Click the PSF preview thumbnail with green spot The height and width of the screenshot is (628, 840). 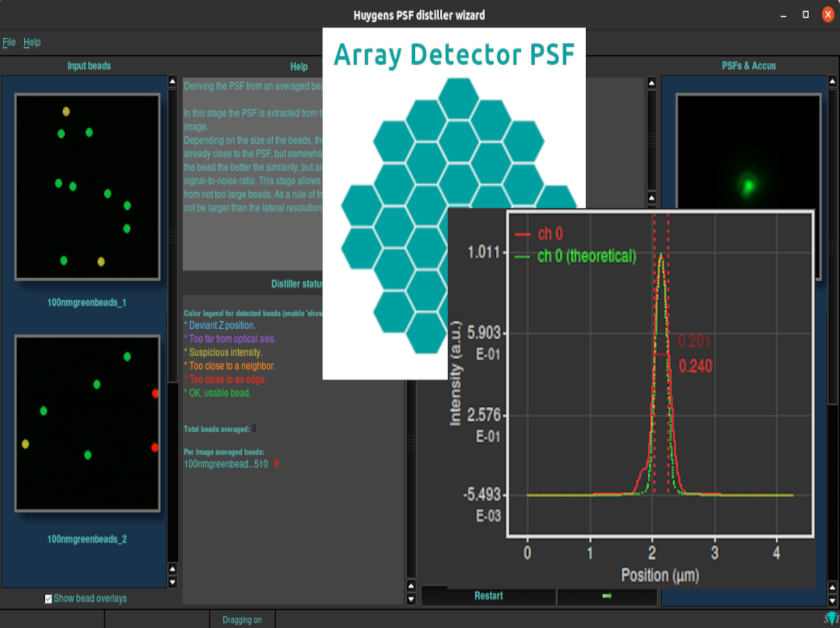pyautogui.click(x=746, y=183)
